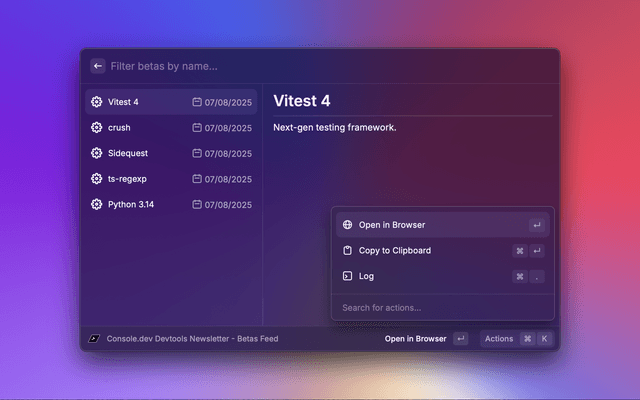640x400 pixels.
Task: Click the clipboard icon in actions menu
Action: coord(347,250)
